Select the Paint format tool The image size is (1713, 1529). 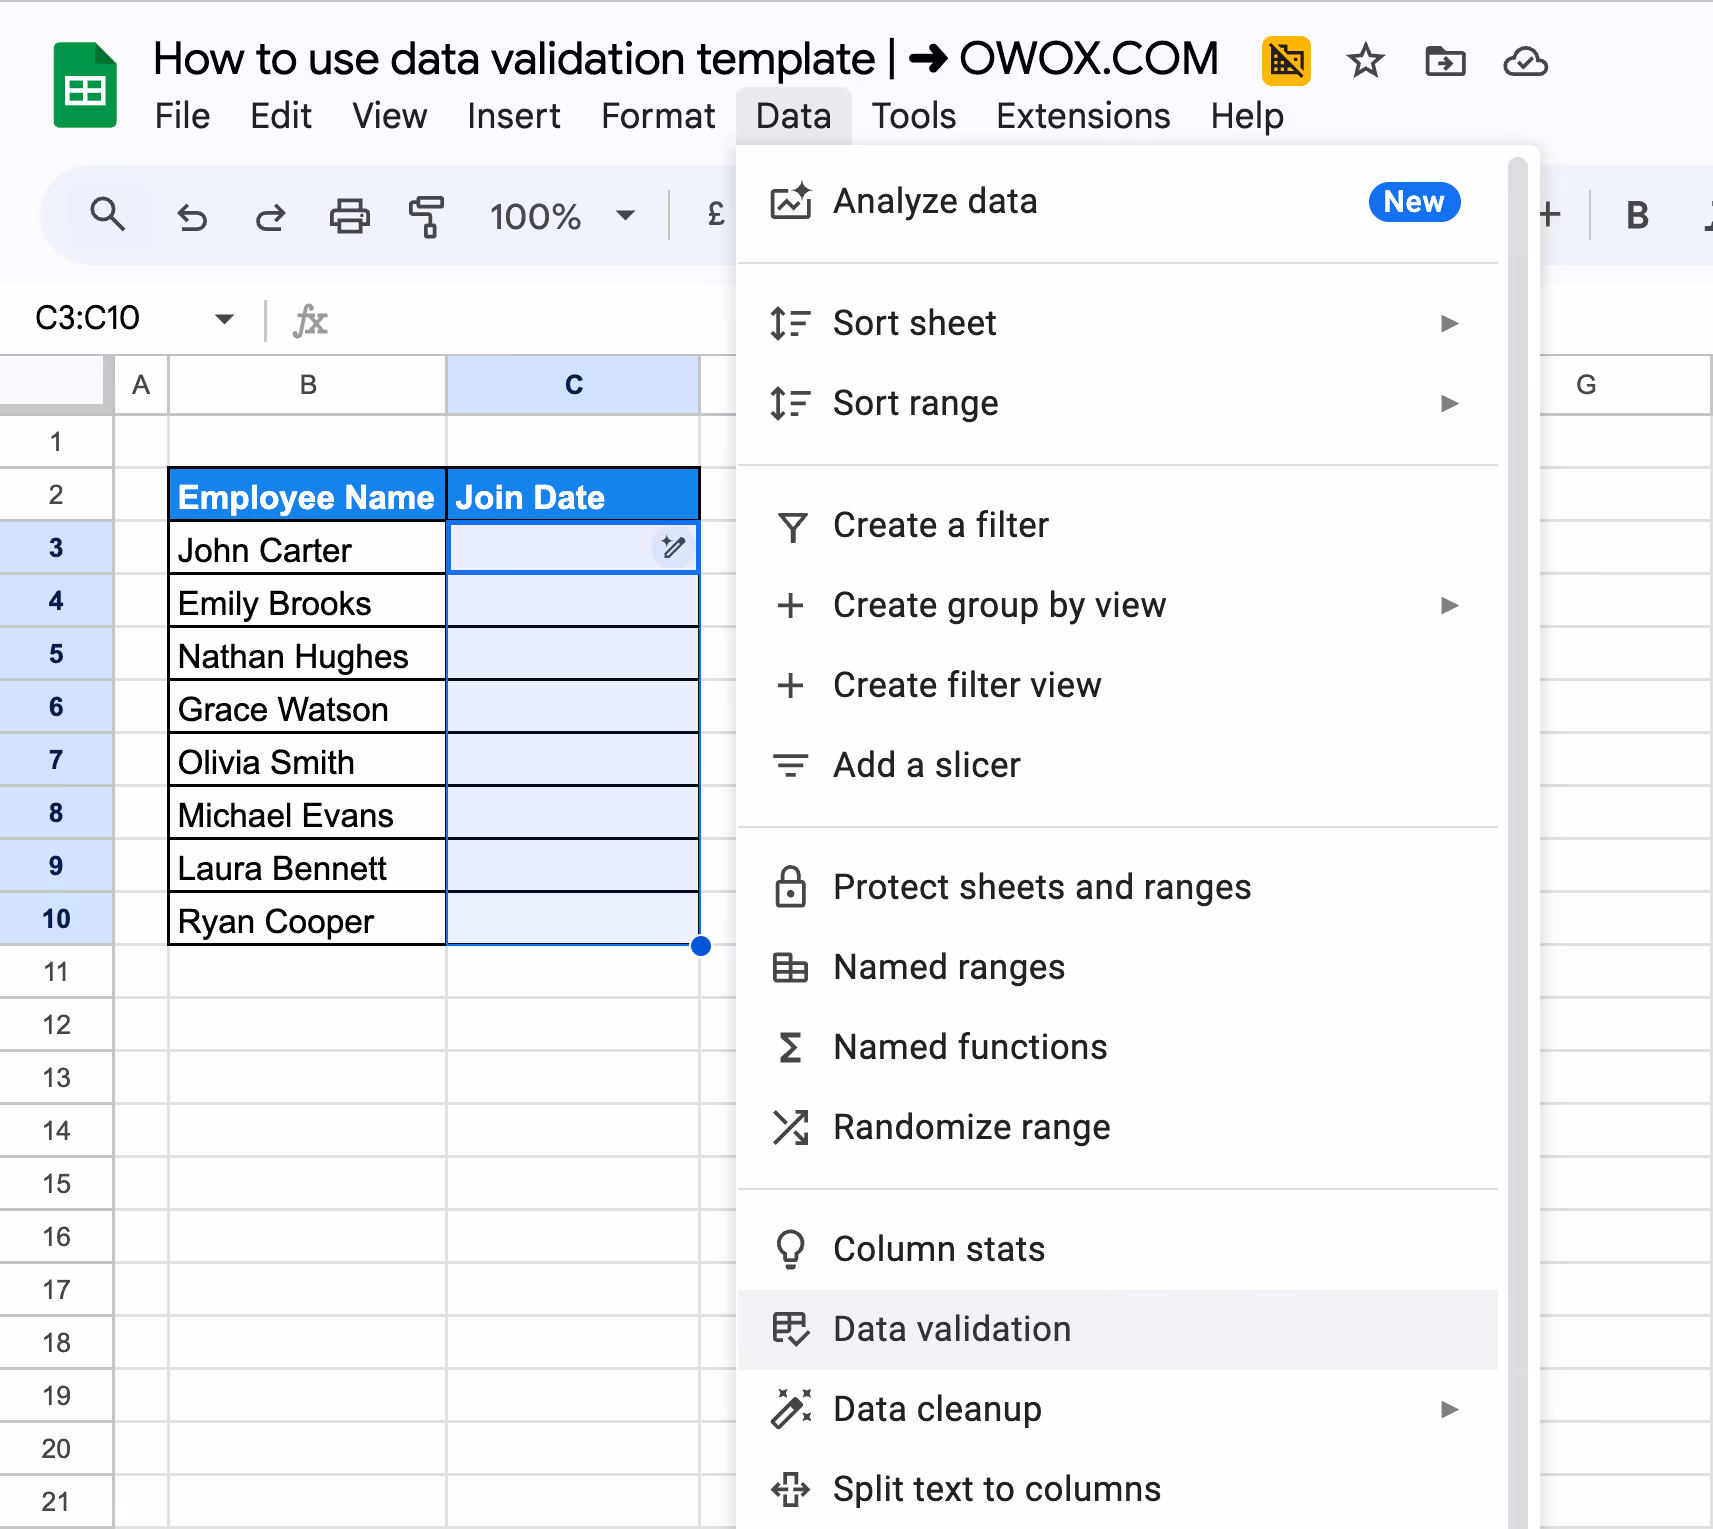point(425,215)
